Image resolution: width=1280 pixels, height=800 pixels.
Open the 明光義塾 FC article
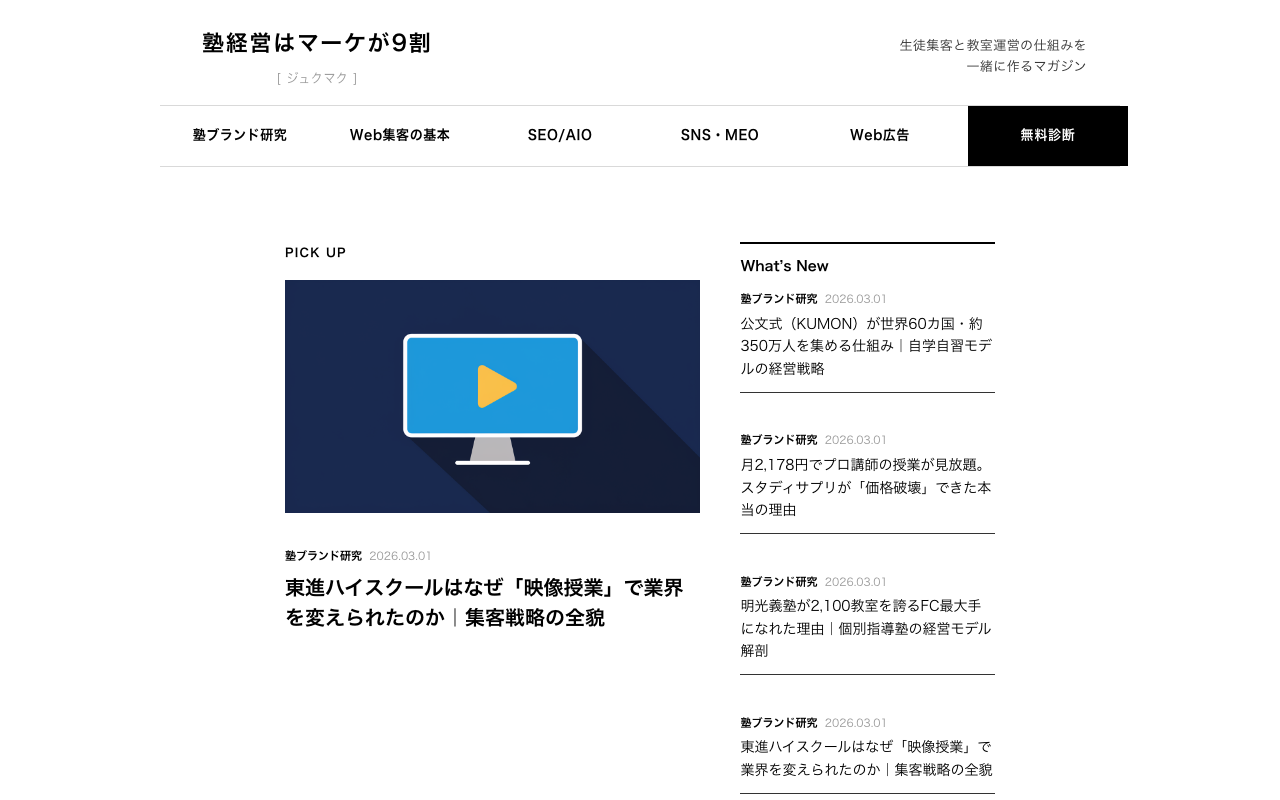coord(866,628)
